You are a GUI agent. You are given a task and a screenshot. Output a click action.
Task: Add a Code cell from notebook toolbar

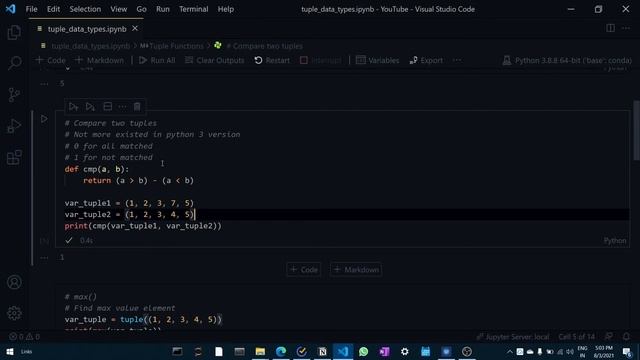pos(51,60)
